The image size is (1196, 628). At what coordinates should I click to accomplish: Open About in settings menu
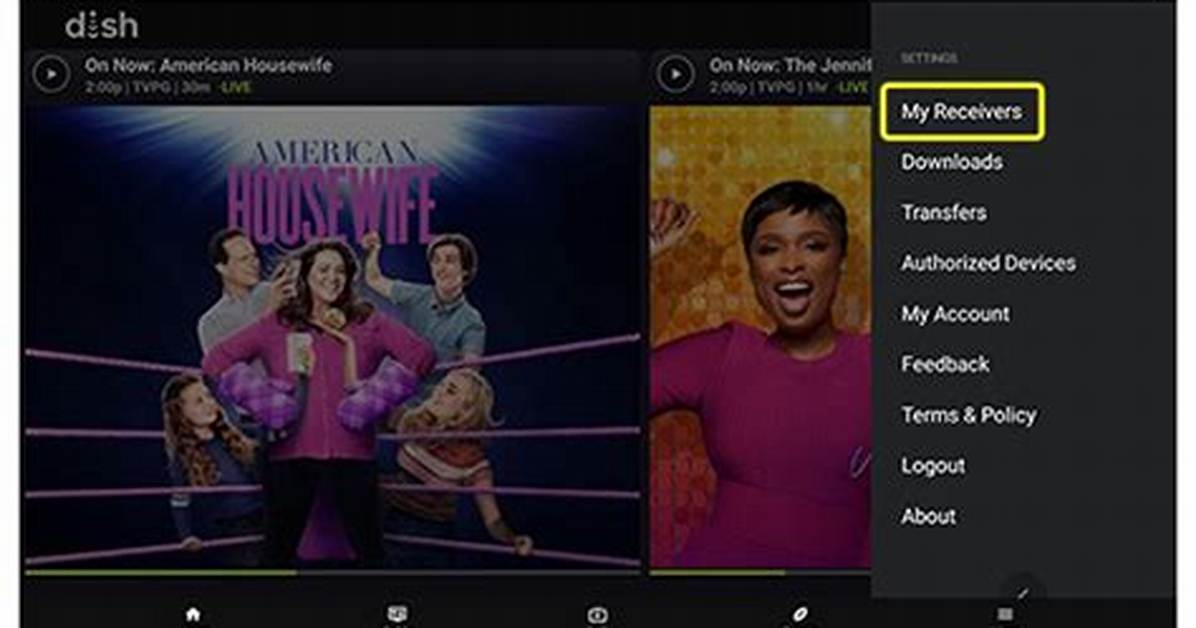tap(929, 517)
